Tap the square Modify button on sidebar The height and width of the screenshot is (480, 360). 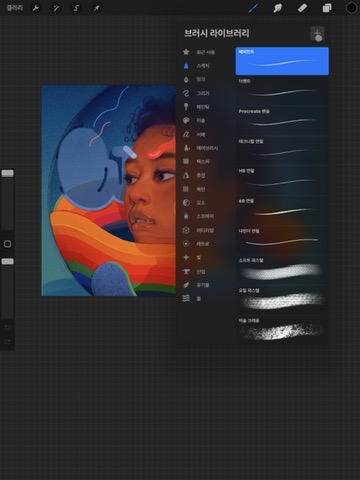pos(7,244)
